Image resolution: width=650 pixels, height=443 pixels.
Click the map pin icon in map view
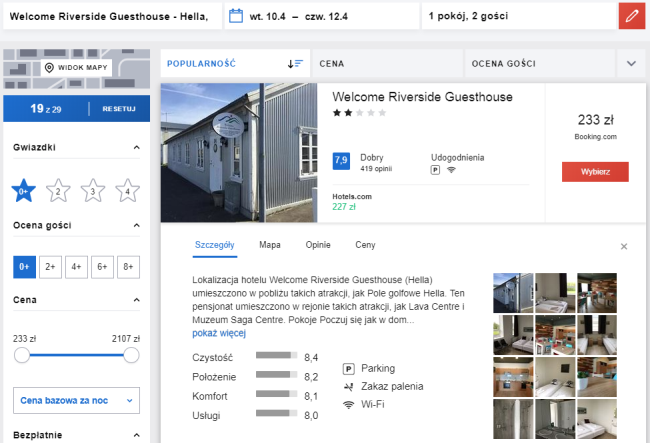pyautogui.click(x=49, y=68)
